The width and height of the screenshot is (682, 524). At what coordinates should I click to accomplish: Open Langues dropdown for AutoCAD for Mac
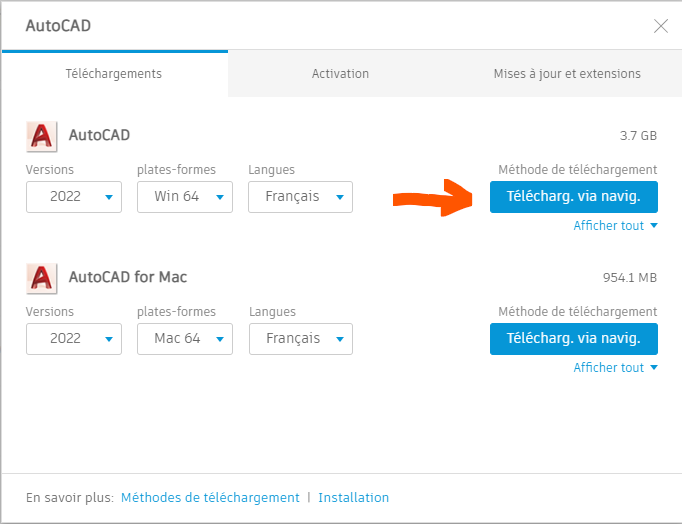coord(301,339)
